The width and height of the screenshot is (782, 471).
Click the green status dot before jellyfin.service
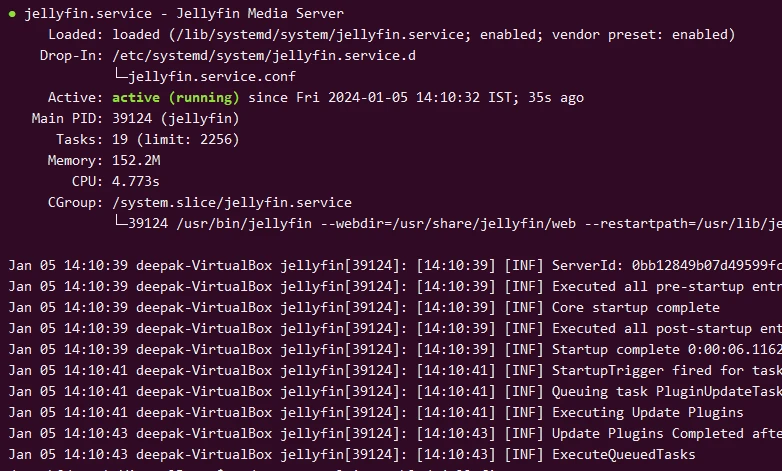(12, 14)
